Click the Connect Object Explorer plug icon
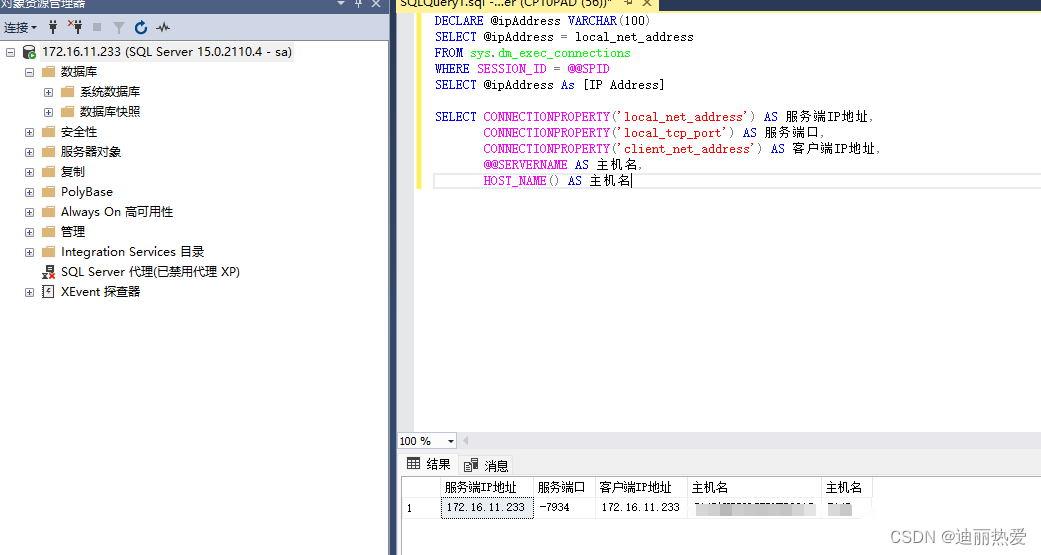The width and height of the screenshot is (1041, 555). click(x=53, y=27)
